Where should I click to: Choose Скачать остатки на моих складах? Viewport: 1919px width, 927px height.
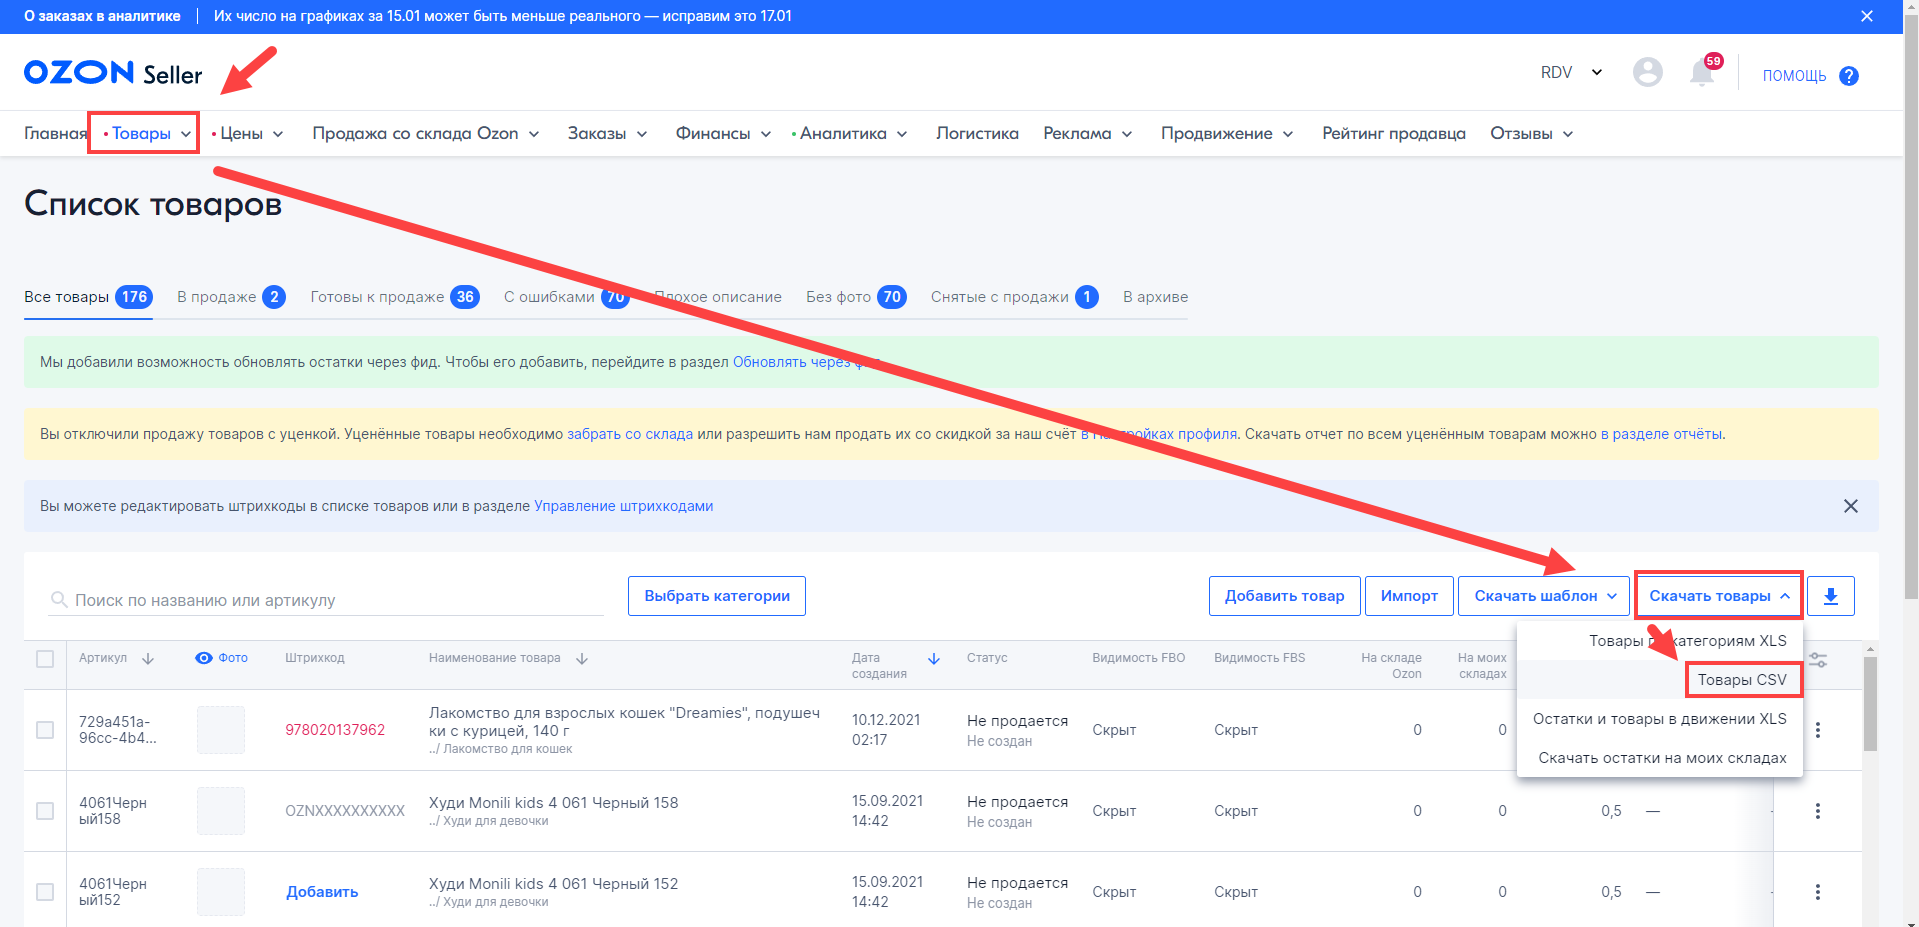point(1660,758)
